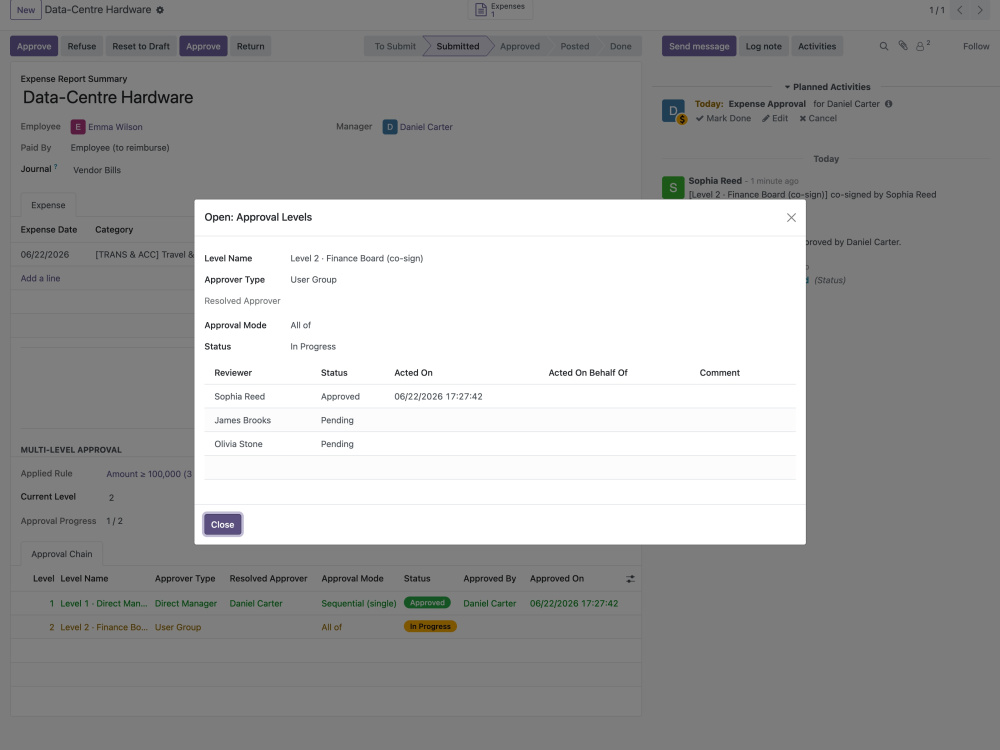Click James Brooks reviewer row

(500, 420)
